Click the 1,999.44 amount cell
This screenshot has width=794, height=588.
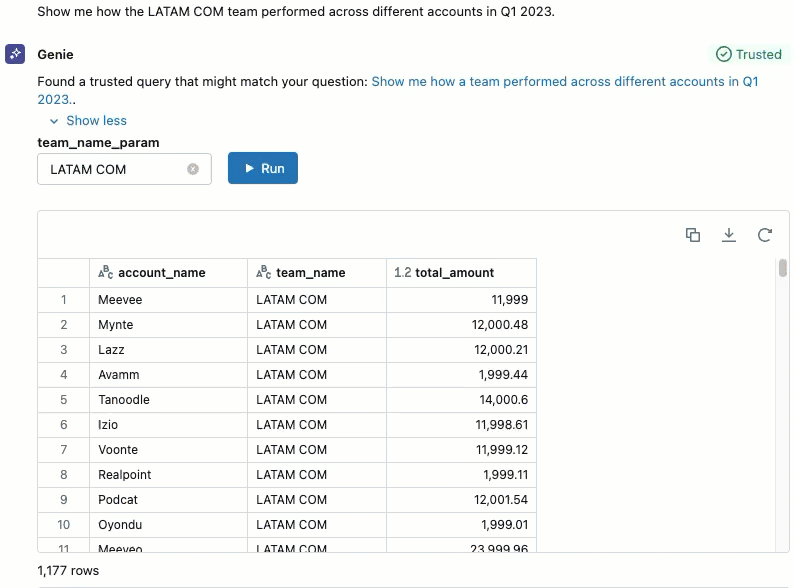[461, 375]
